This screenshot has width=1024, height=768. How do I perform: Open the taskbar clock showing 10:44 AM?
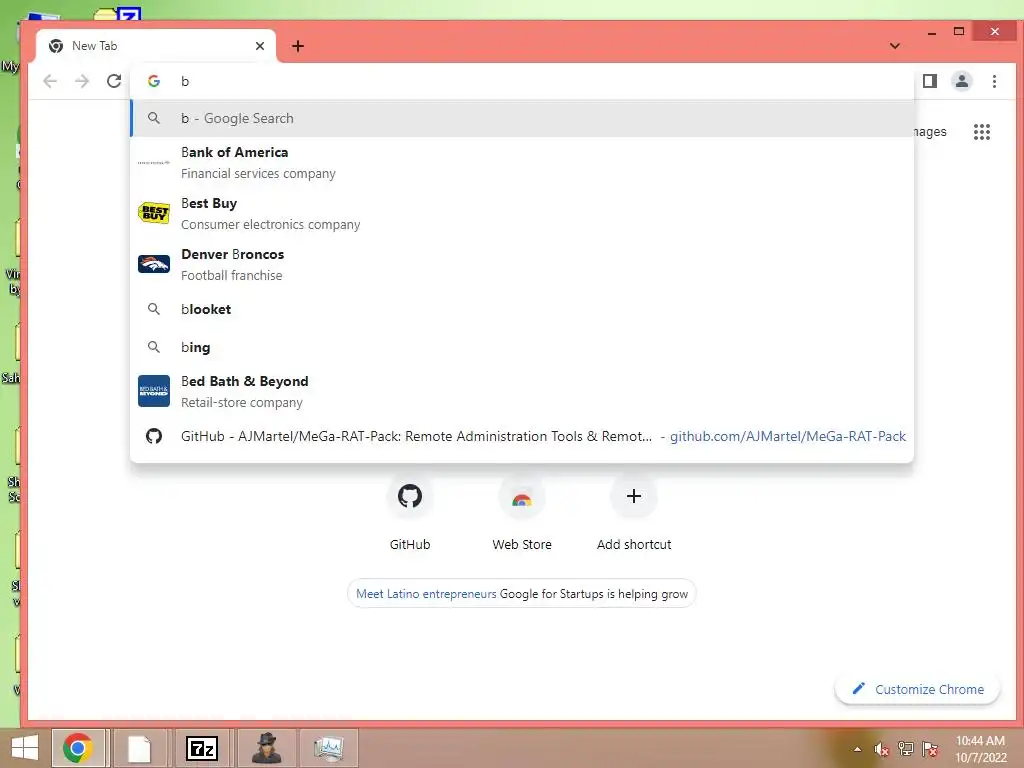point(980,749)
